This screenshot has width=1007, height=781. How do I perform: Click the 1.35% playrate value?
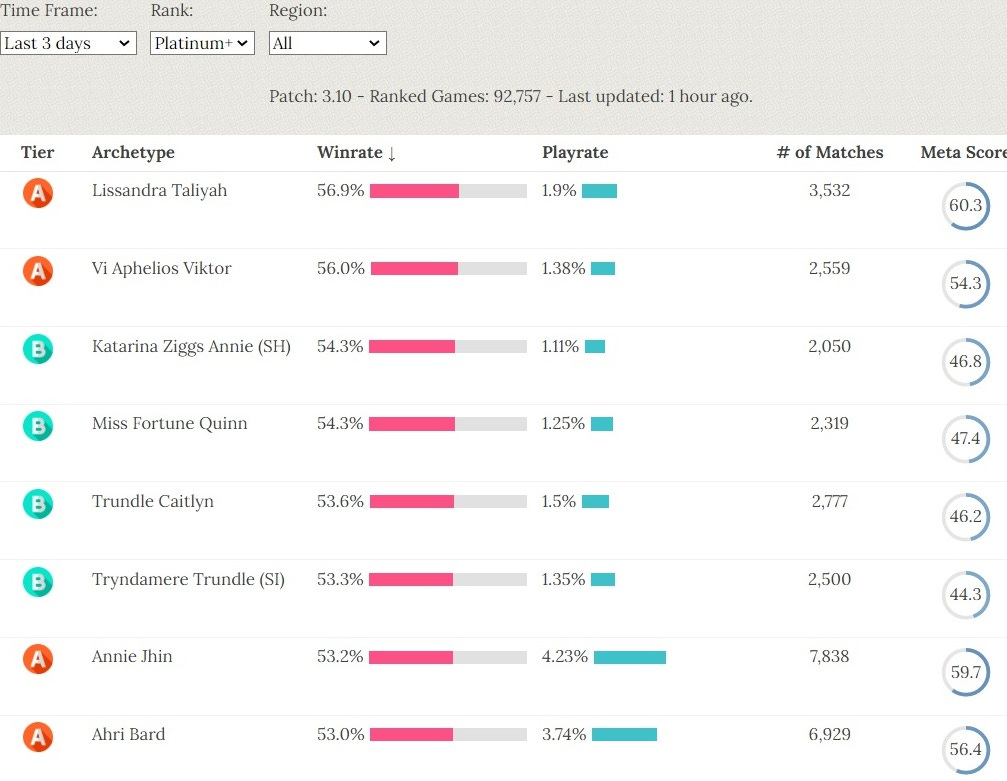click(563, 579)
